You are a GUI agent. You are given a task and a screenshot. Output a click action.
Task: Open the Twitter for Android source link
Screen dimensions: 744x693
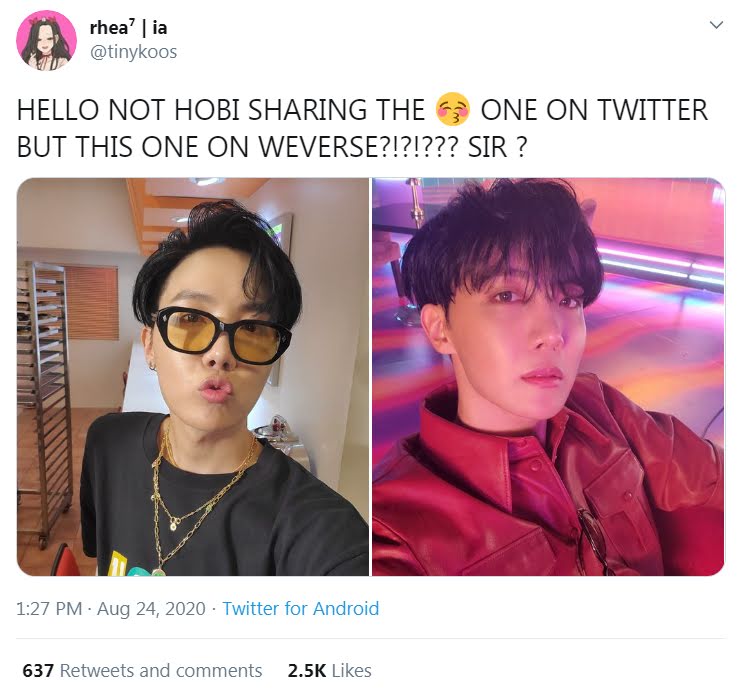pos(301,608)
